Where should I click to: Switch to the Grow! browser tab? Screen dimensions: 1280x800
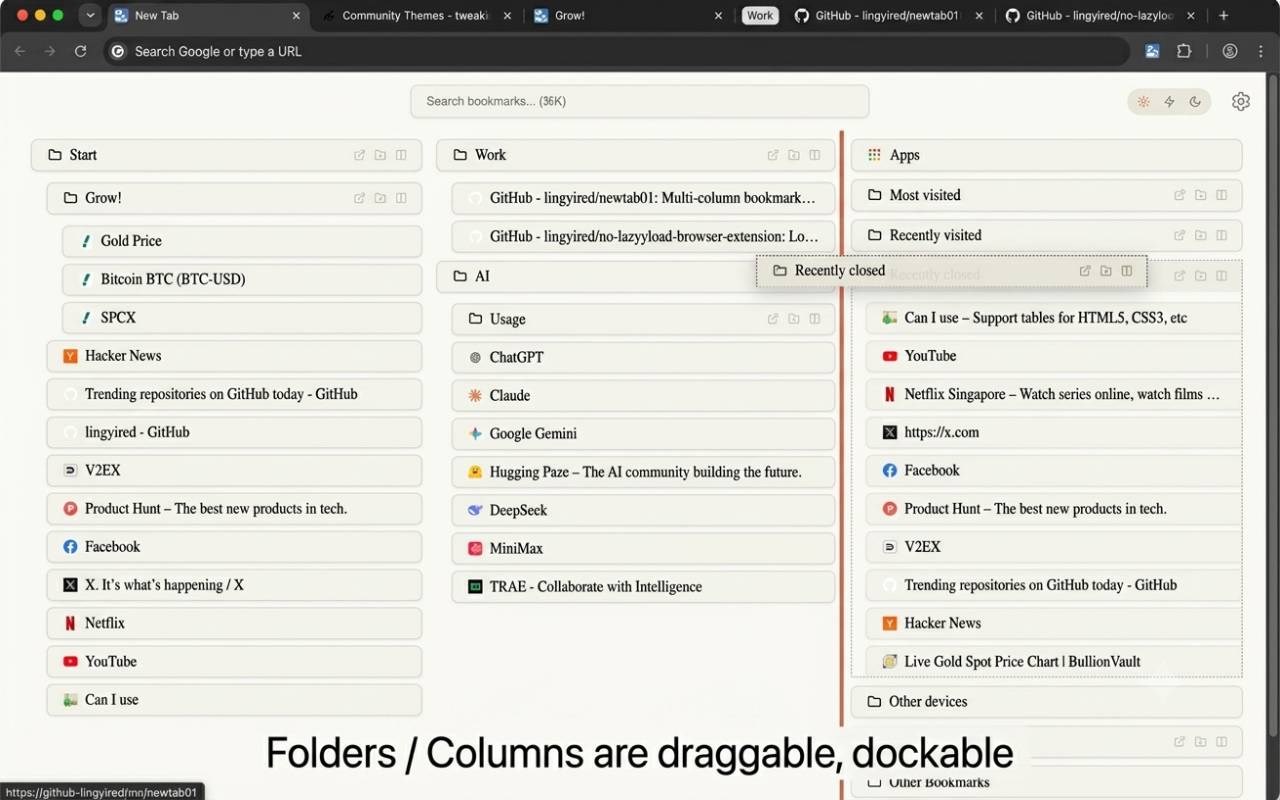[x=626, y=16]
